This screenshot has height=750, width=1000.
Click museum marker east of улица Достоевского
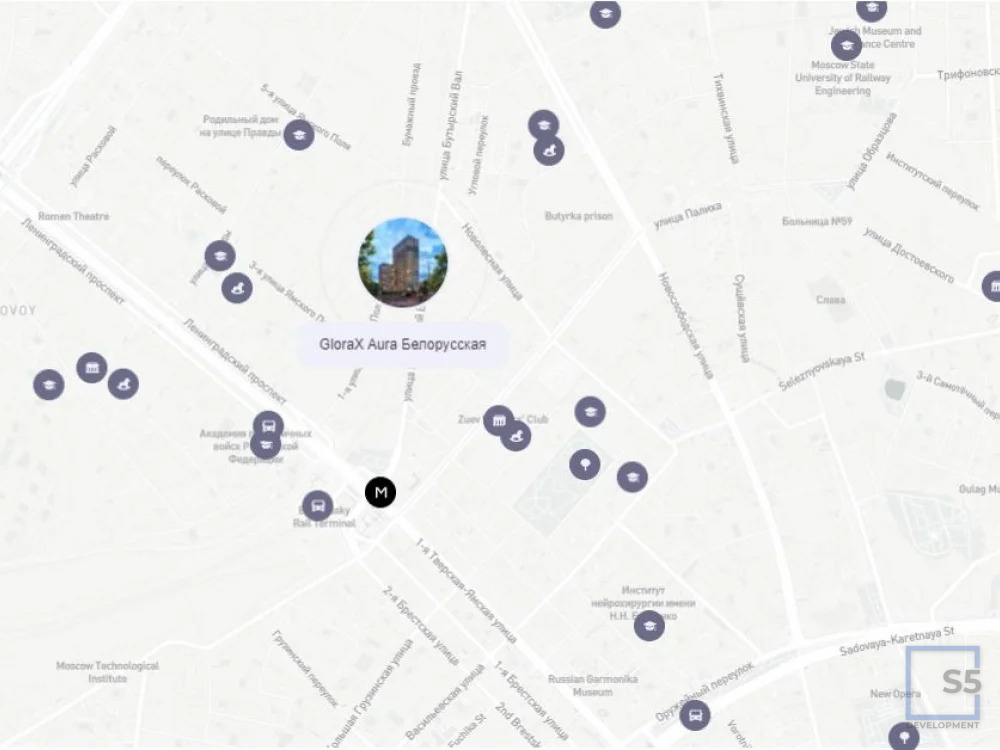pyautogui.click(x=993, y=287)
